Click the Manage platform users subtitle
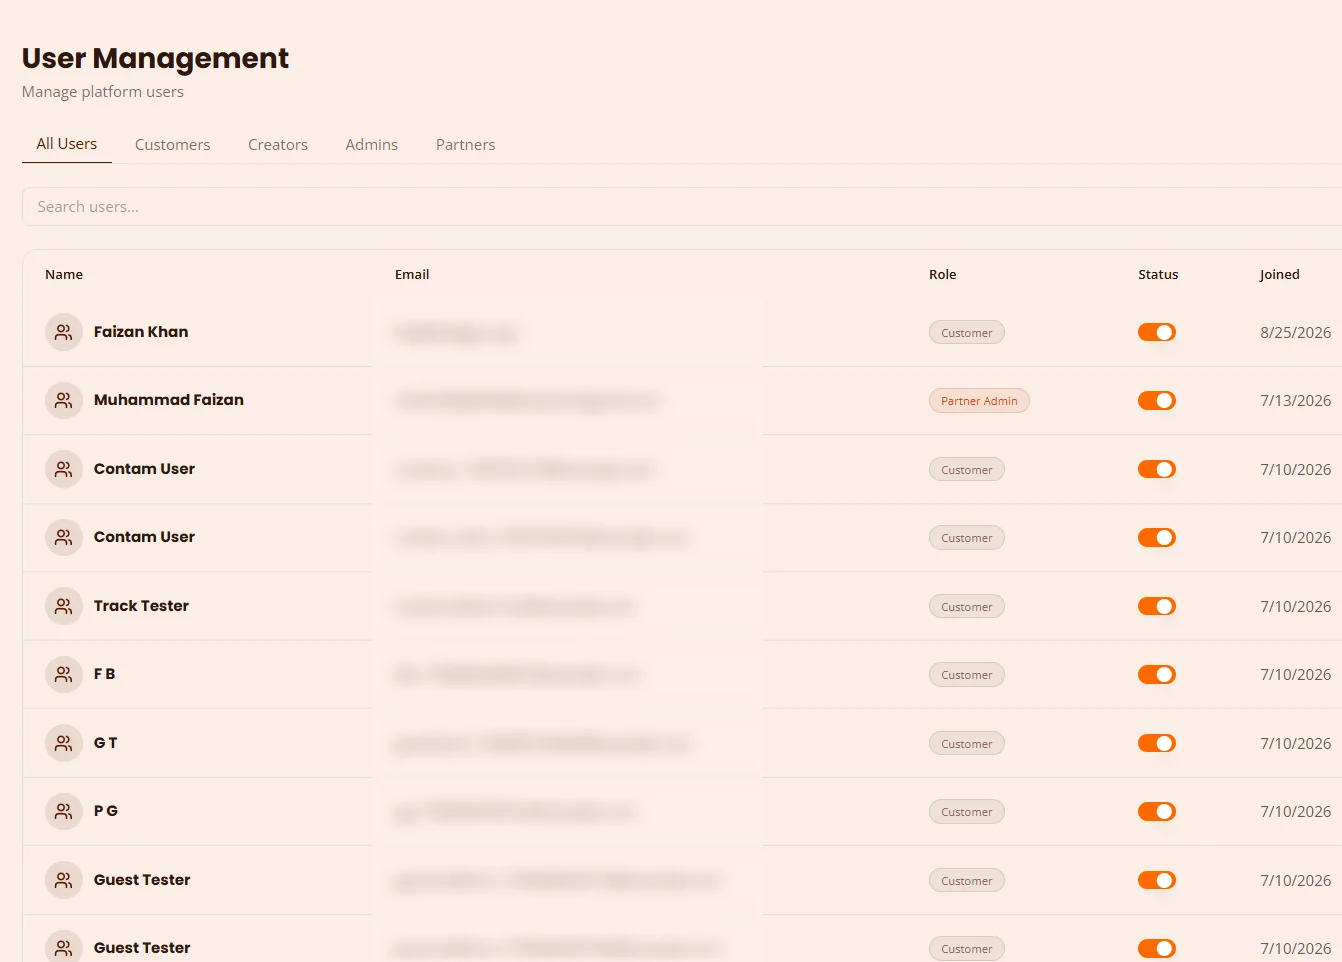Image resolution: width=1342 pixels, height=962 pixels. coord(103,92)
